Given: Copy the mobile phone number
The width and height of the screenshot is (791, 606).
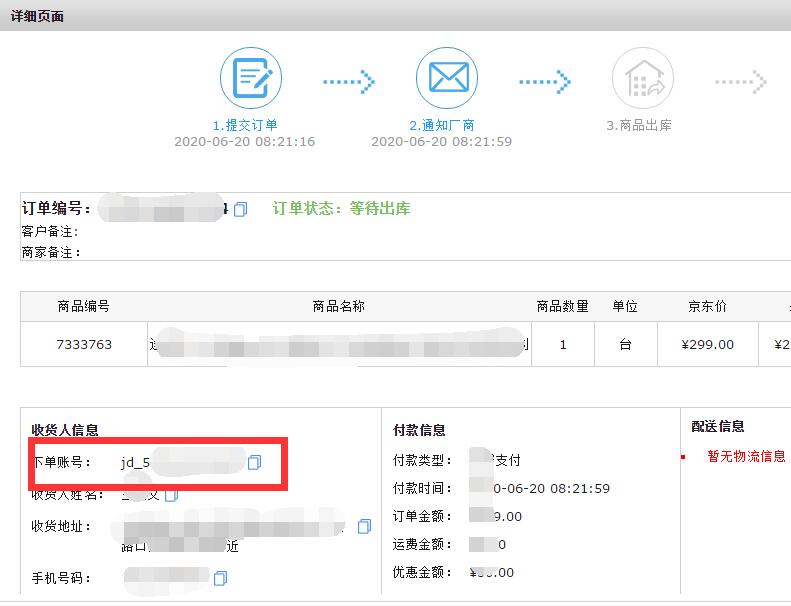Looking at the screenshot, I should pos(220,578).
